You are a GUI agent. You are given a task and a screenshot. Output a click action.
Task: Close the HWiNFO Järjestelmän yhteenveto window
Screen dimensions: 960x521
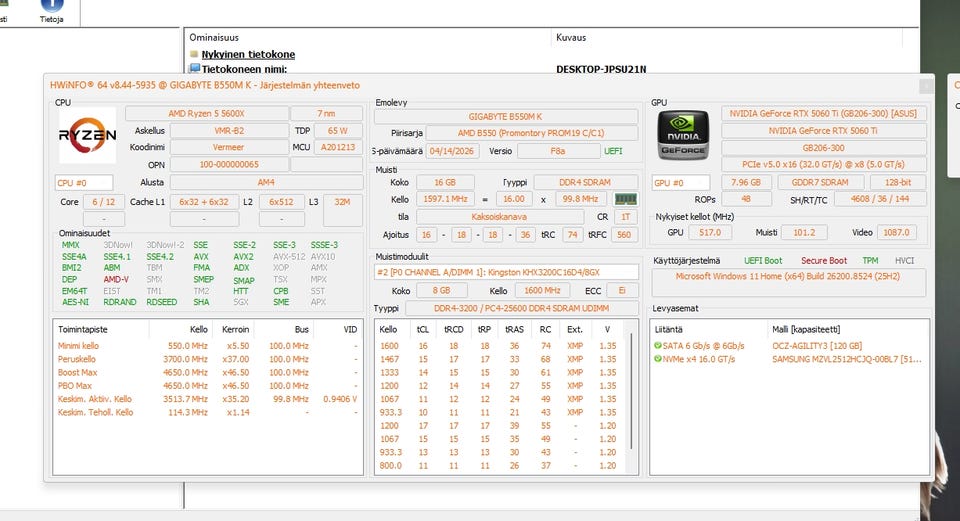click(x=926, y=86)
